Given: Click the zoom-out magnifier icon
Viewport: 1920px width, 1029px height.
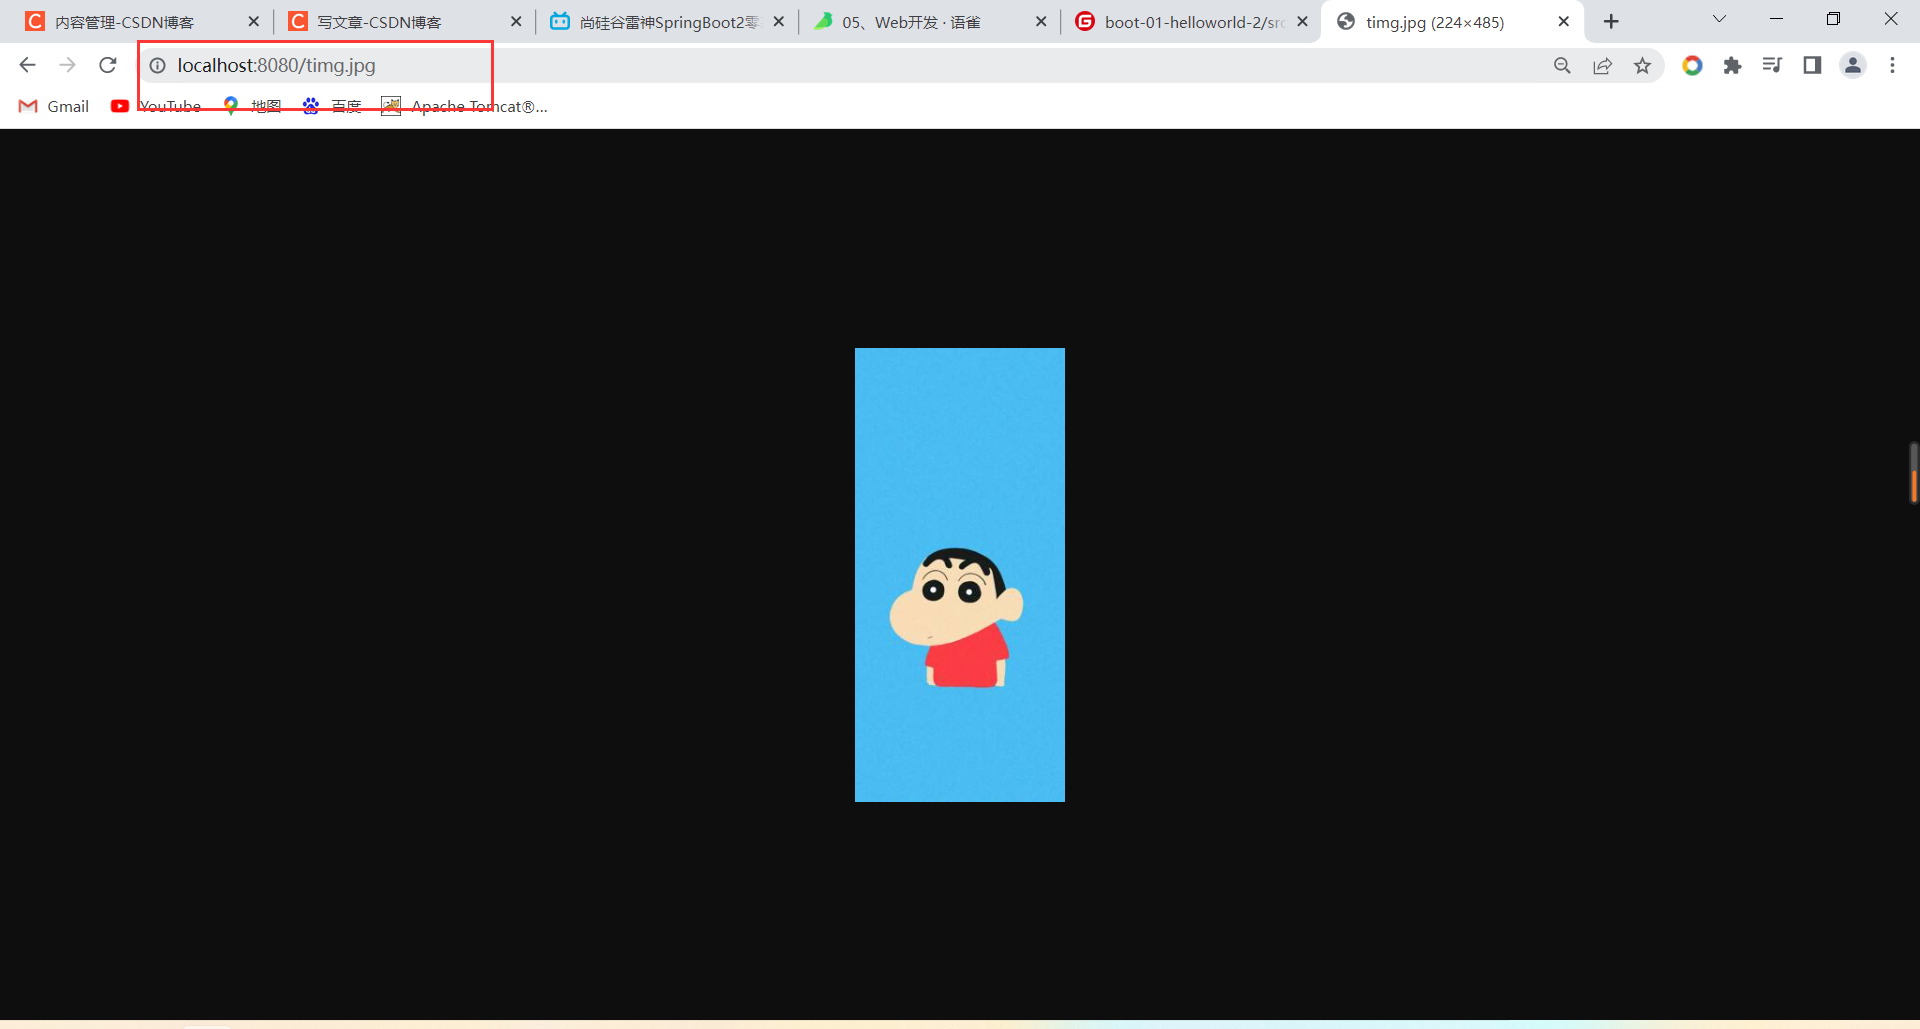Looking at the screenshot, I should (1562, 65).
